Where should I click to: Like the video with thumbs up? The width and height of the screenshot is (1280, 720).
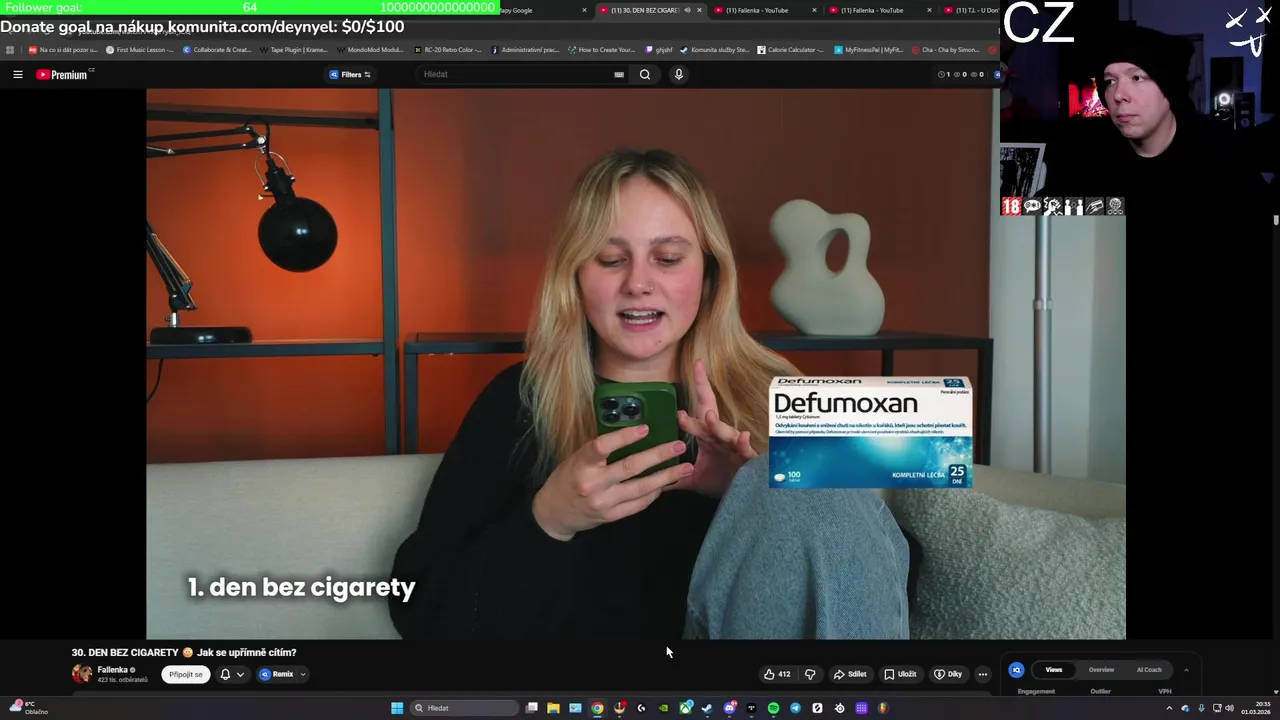tap(777, 674)
